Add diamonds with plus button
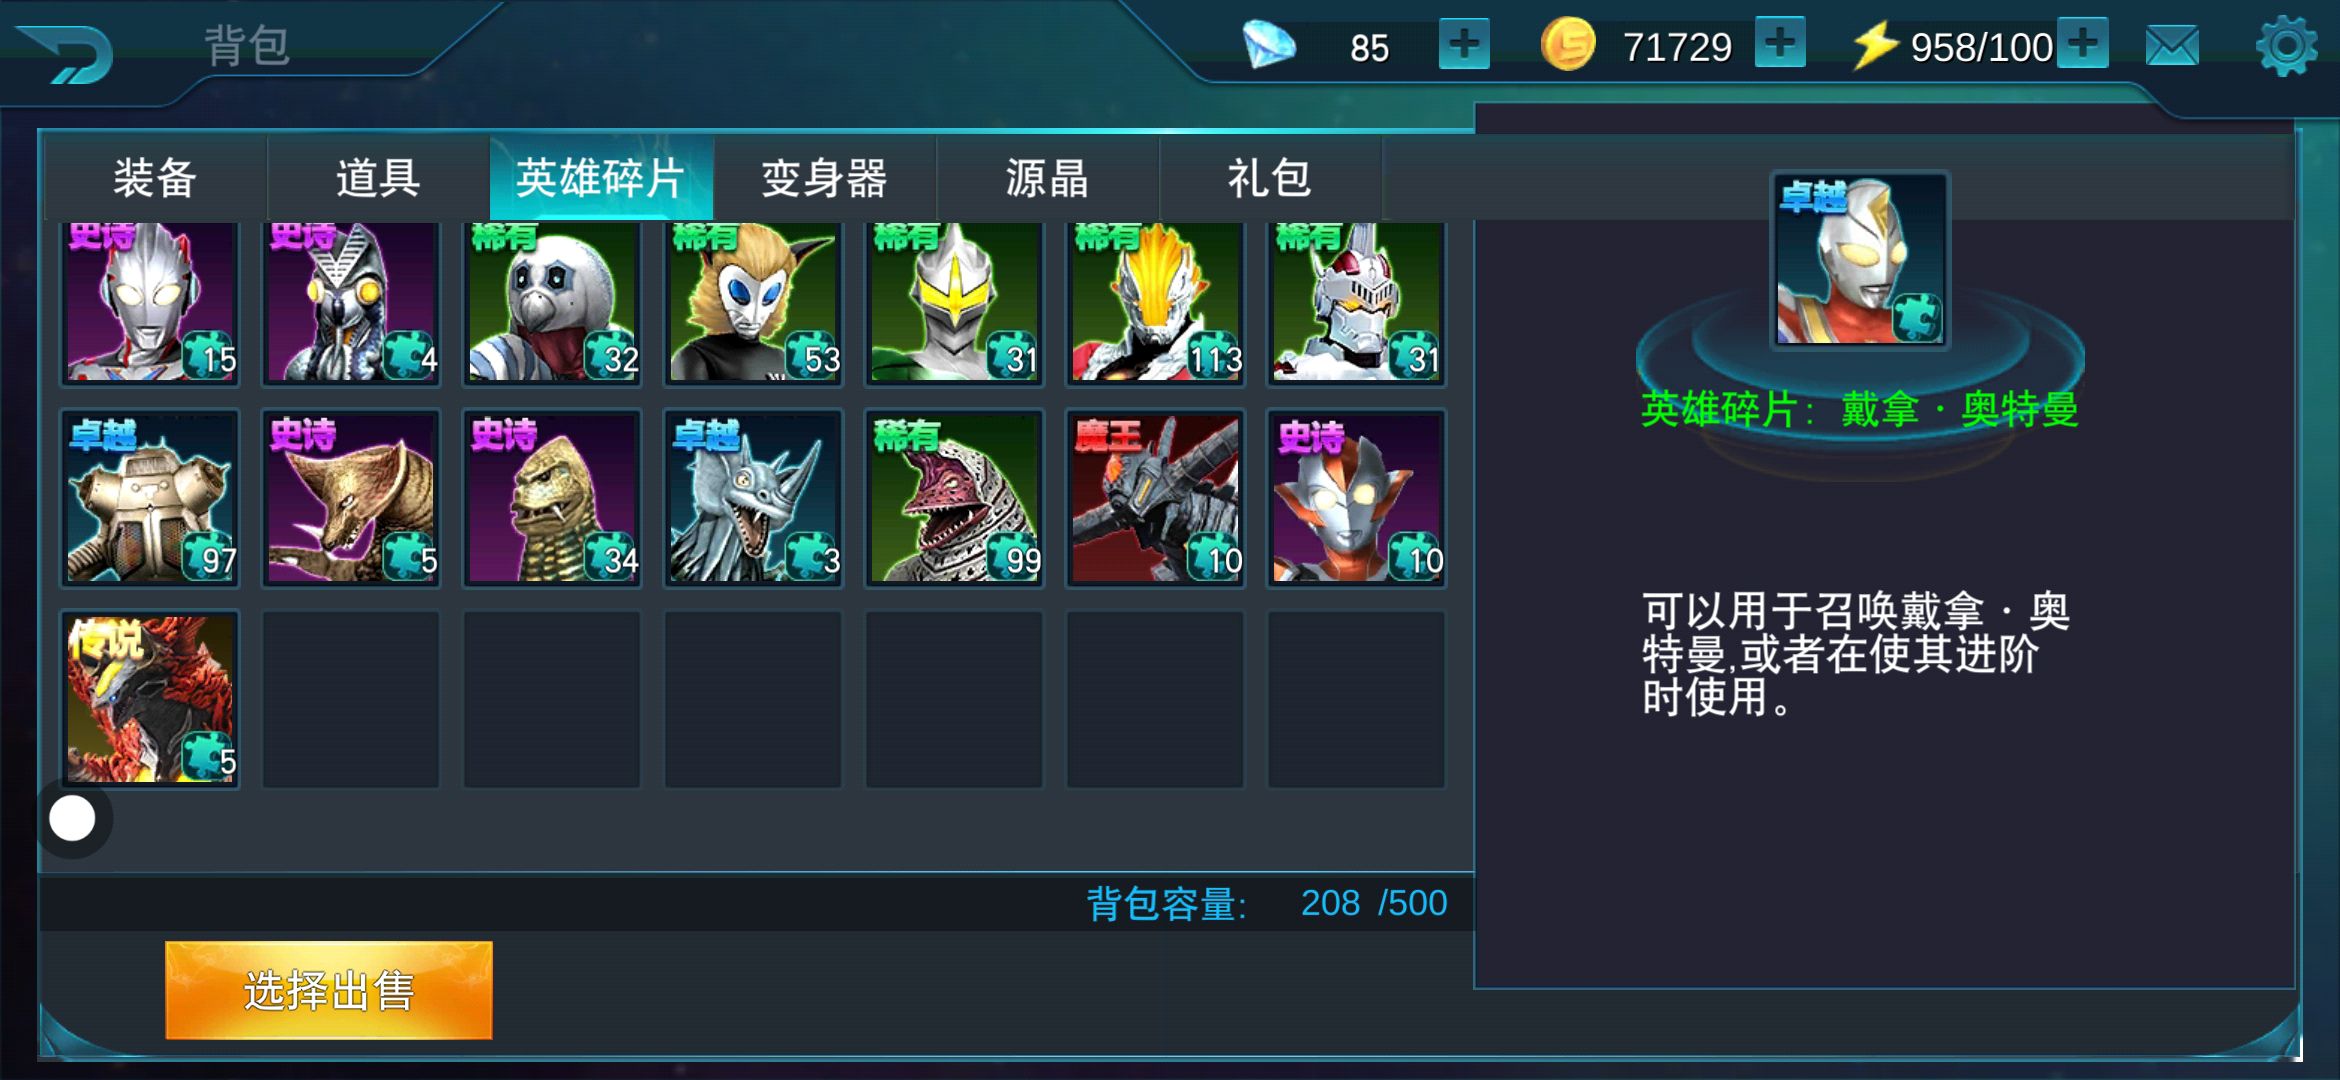The image size is (2340, 1080). pyautogui.click(x=1464, y=45)
